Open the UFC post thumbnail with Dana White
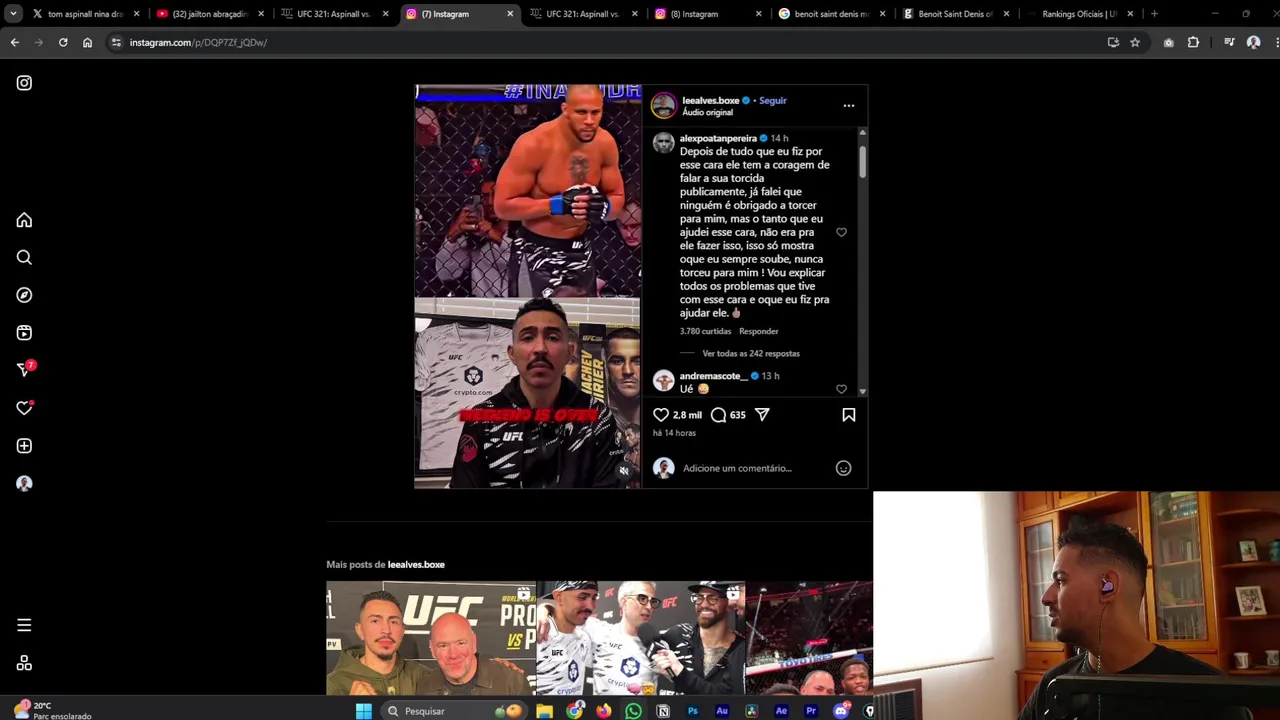Viewport: 1280px width, 720px height. (431, 638)
